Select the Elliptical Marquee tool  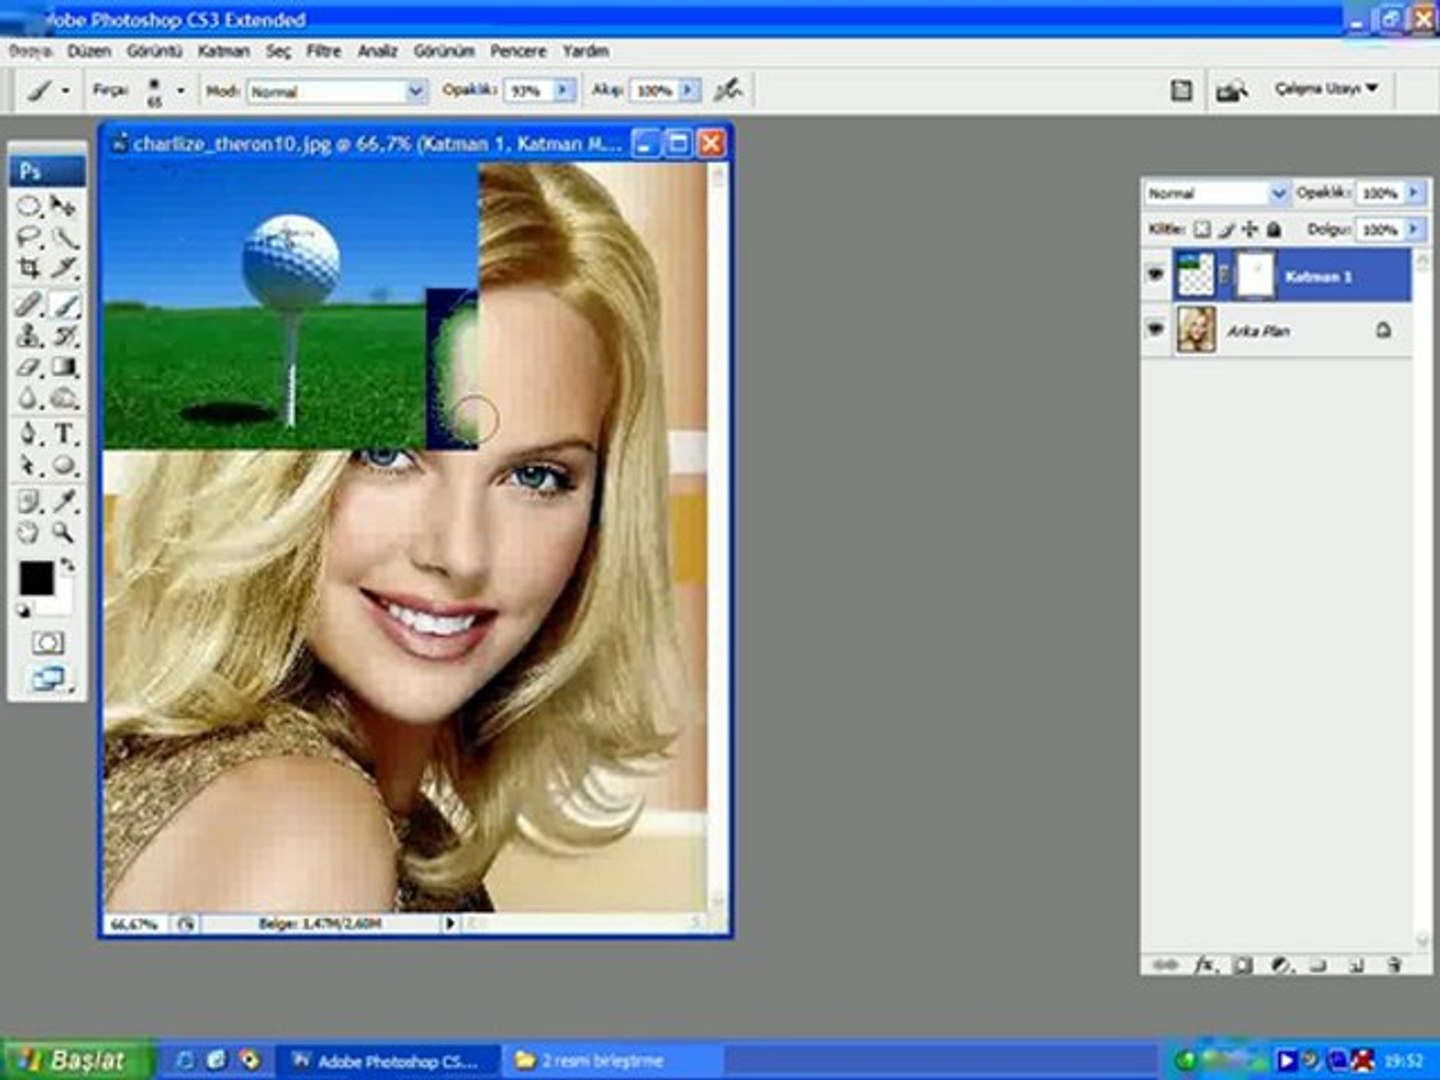pos(29,207)
